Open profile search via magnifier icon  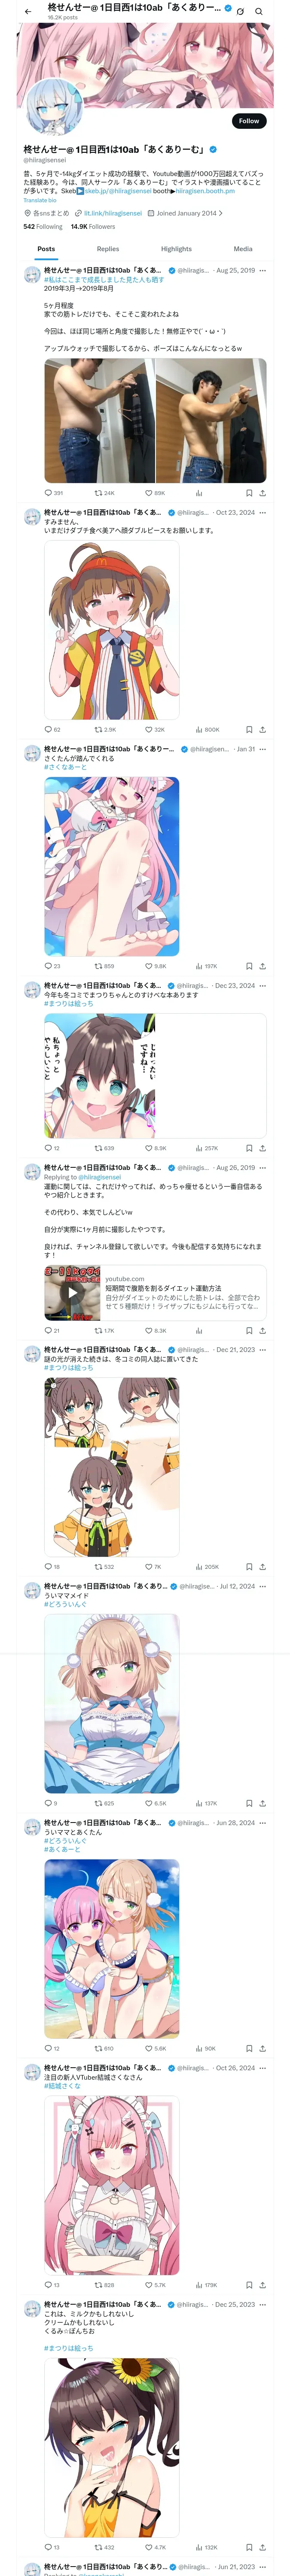tap(259, 11)
